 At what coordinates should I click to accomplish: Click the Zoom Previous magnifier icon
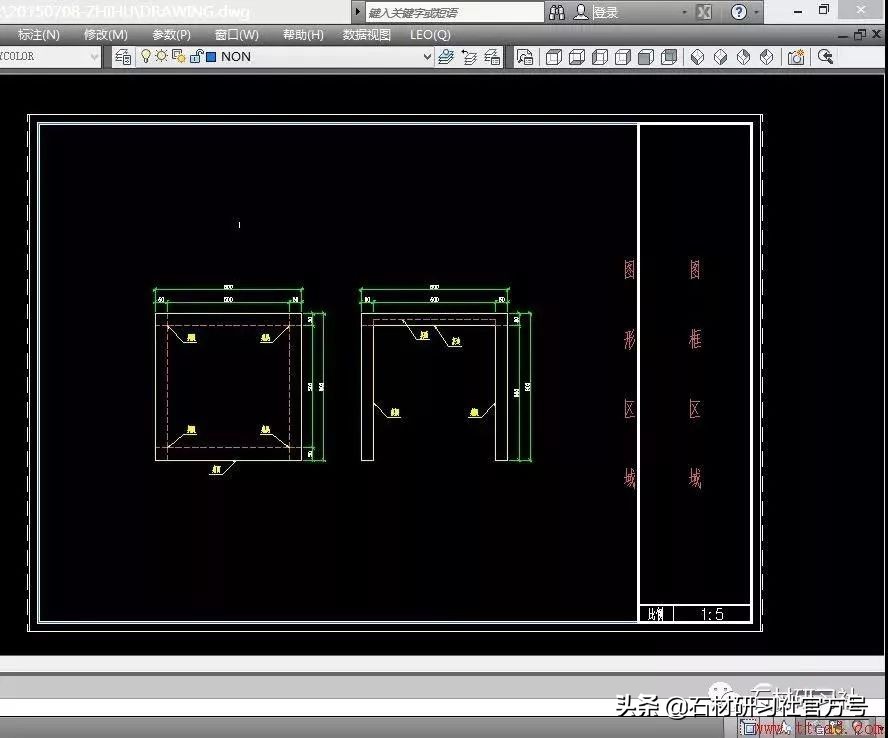point(825,57)
